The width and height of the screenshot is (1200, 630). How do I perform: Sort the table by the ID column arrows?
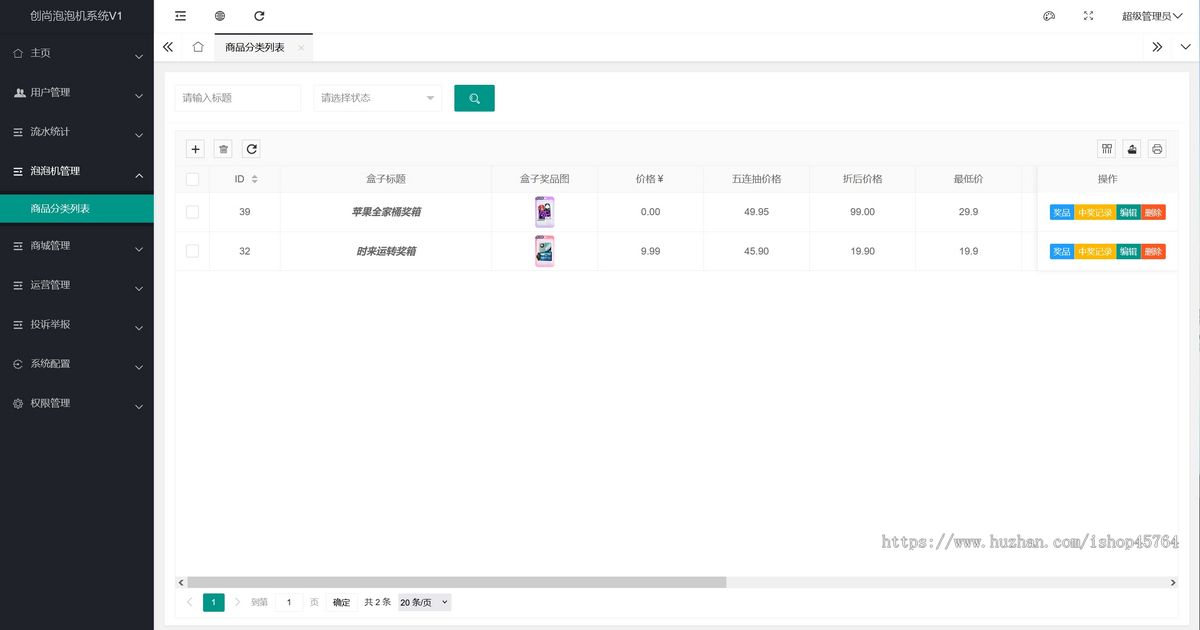click(x=255, y=179)
